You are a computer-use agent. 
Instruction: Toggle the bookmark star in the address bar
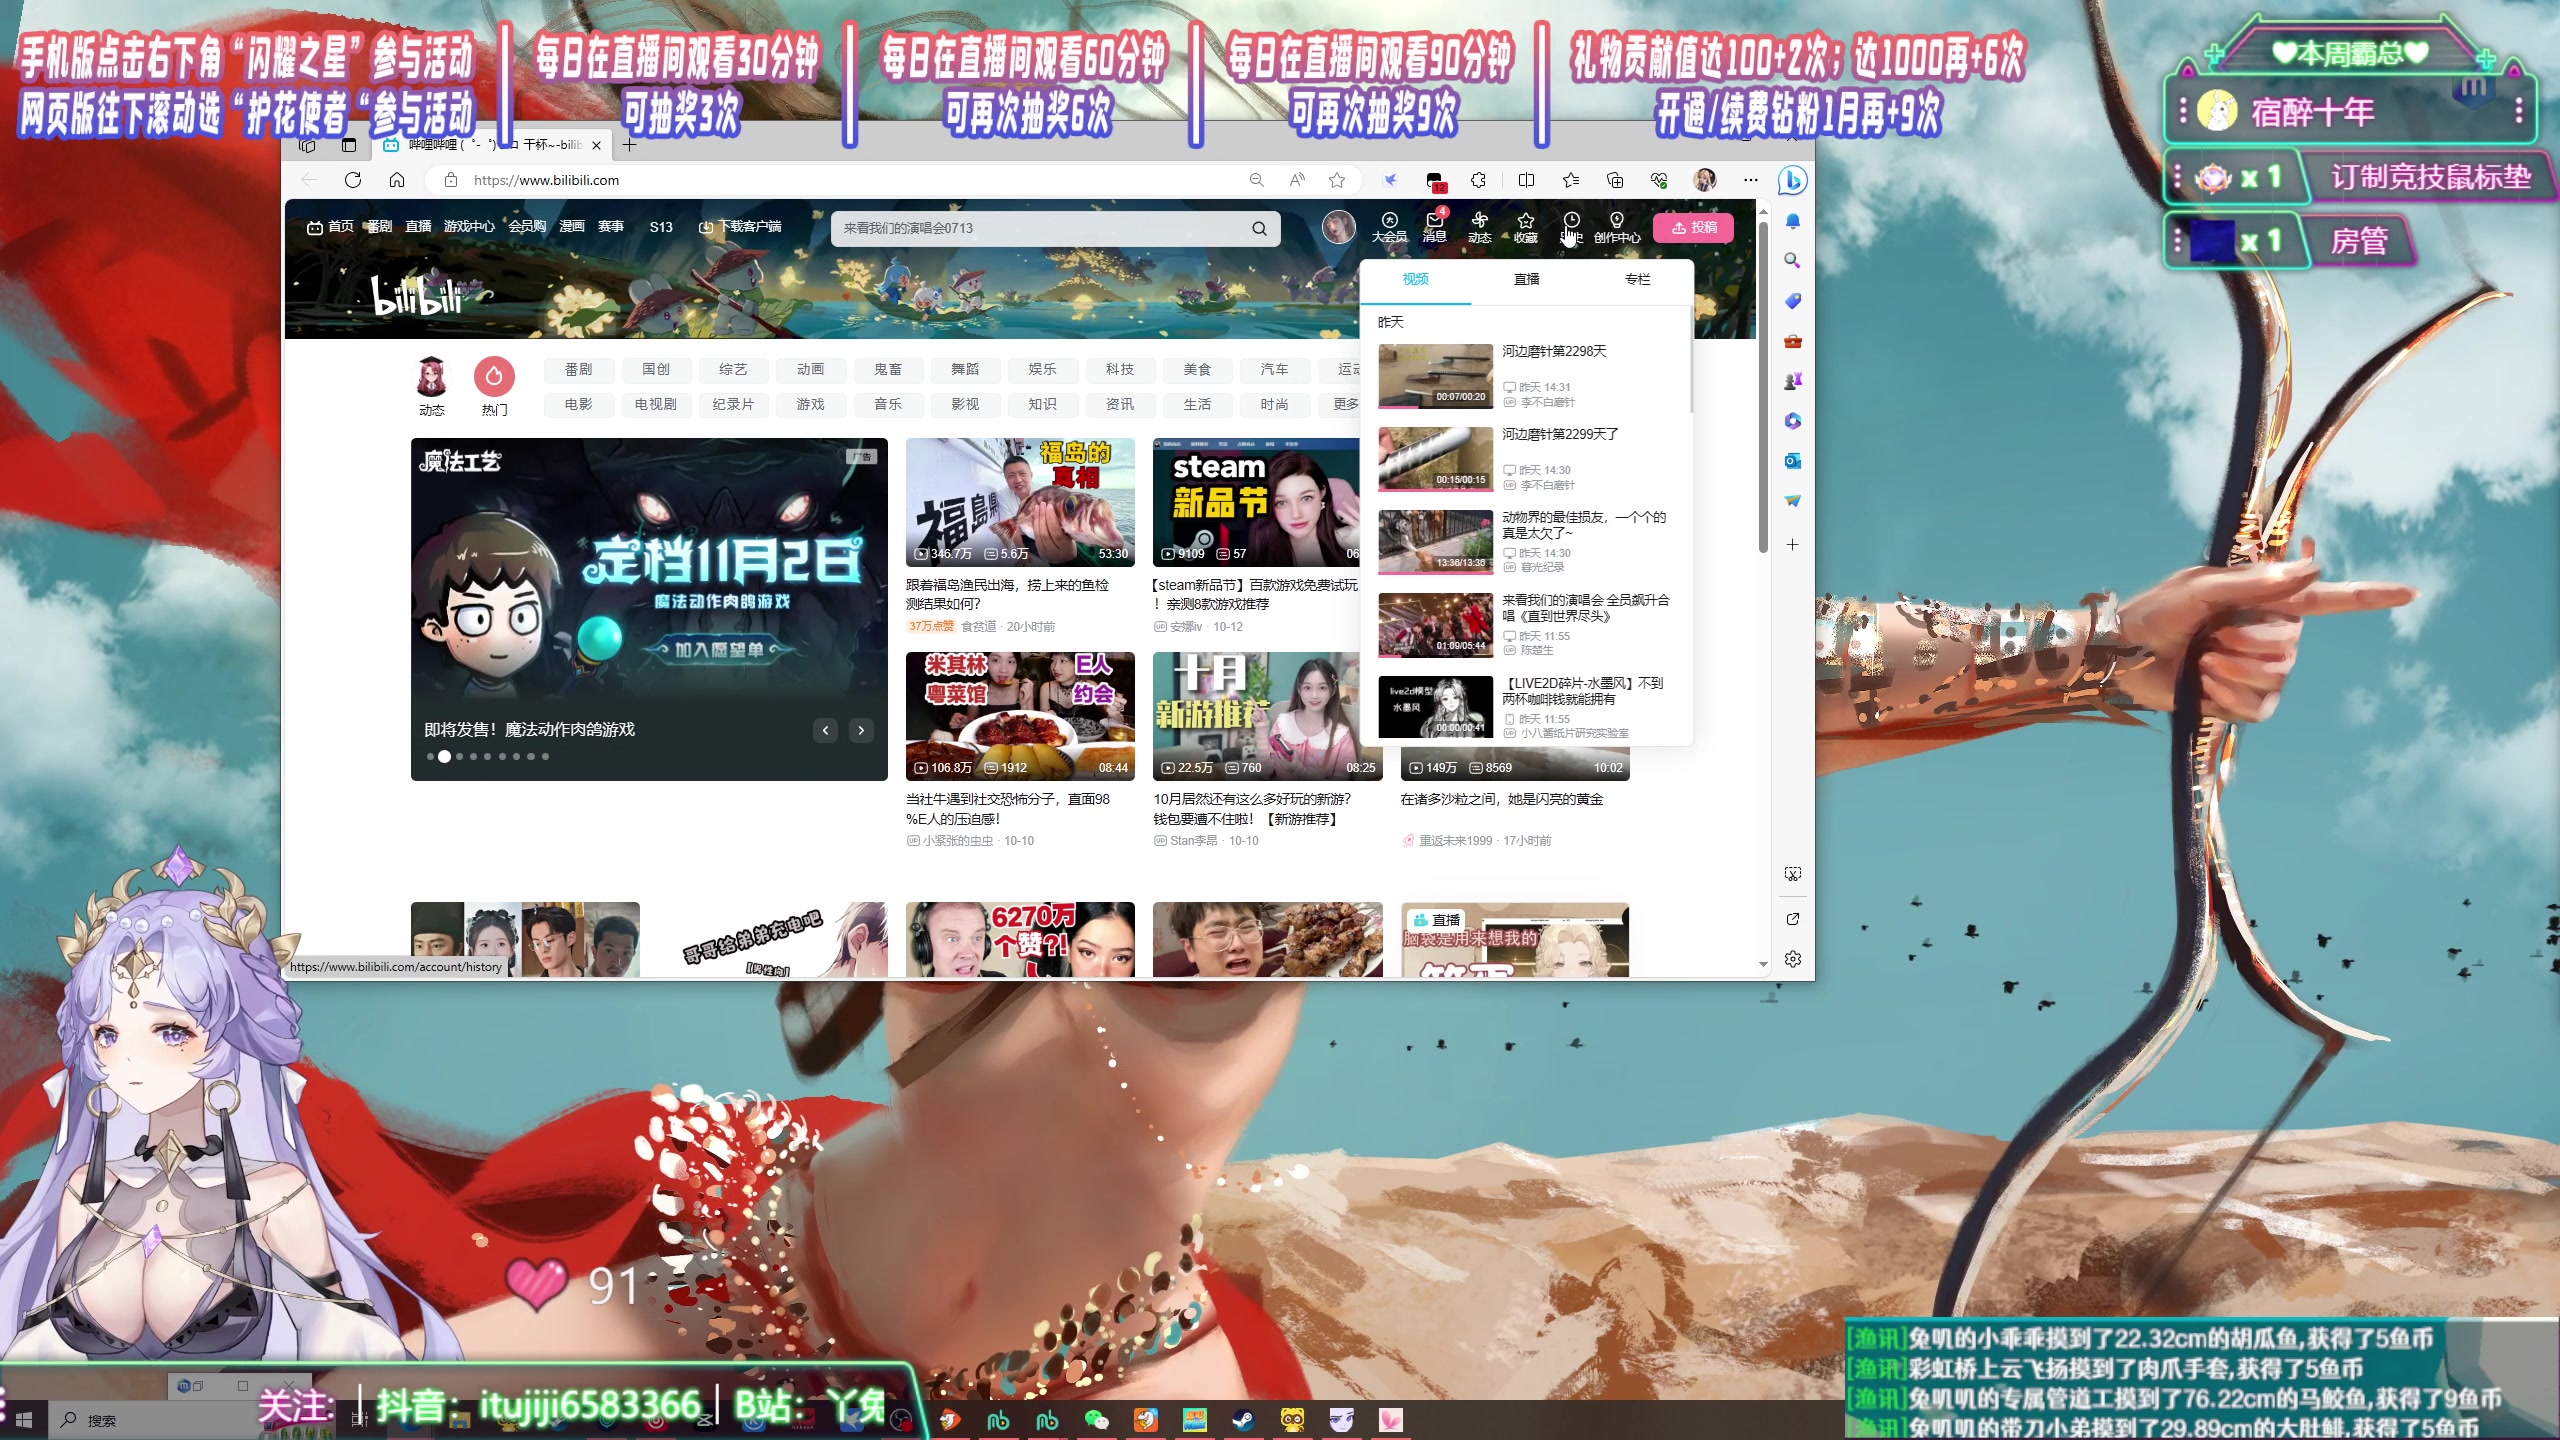click(1337, 180)
